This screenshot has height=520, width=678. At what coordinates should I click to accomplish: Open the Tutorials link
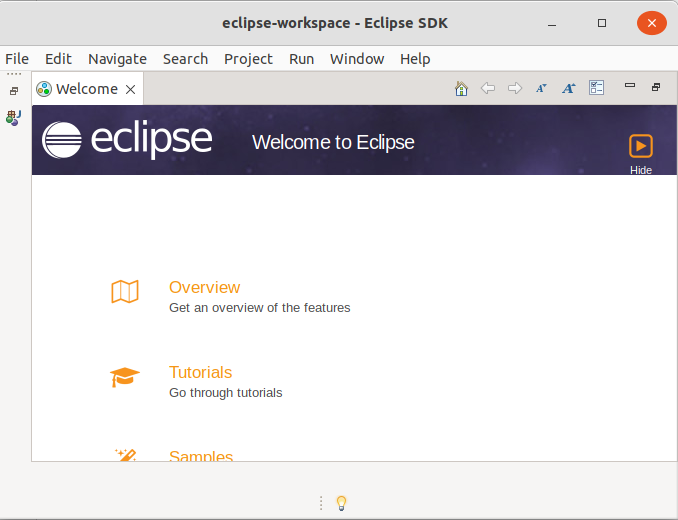(200, 373)
